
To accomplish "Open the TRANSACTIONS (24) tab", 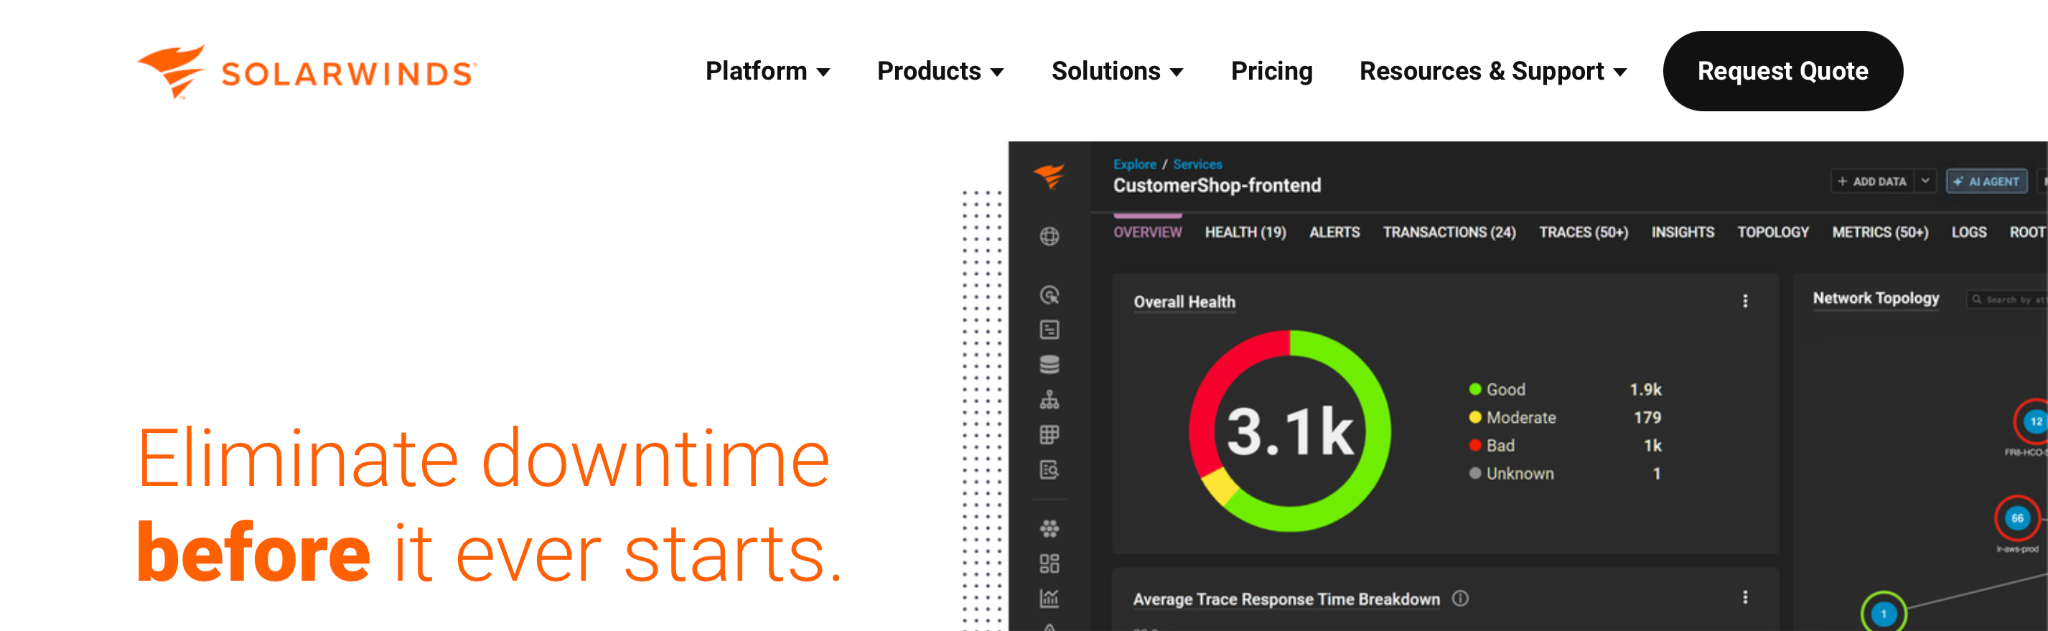I will pos(1449,232).
